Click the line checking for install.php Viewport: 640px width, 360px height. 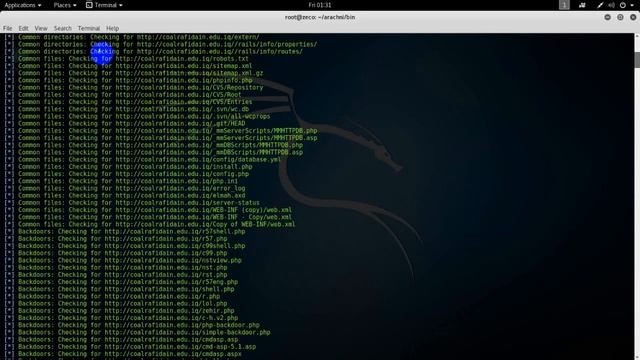tap(128, 167)
